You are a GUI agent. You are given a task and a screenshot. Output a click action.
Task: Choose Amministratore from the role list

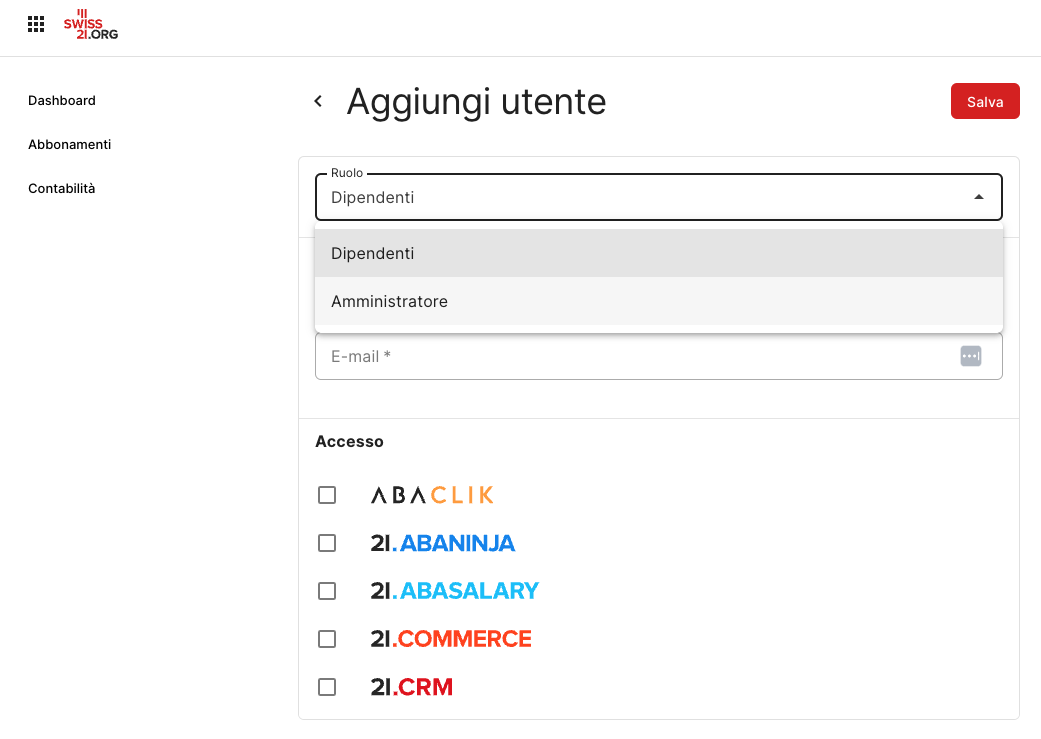(x=659, y=301)
